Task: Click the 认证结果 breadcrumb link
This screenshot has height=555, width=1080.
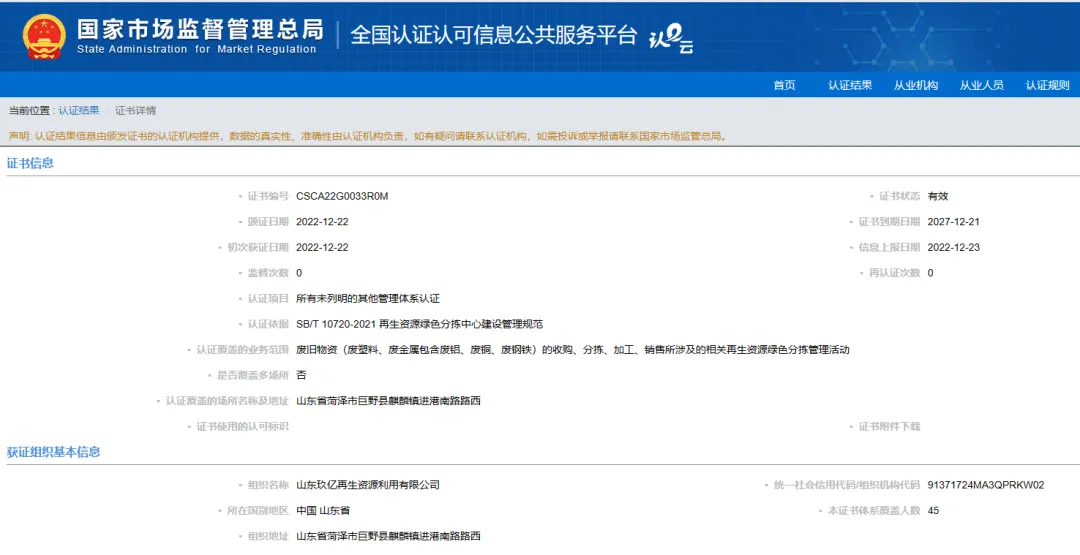Action: point(79,110)
